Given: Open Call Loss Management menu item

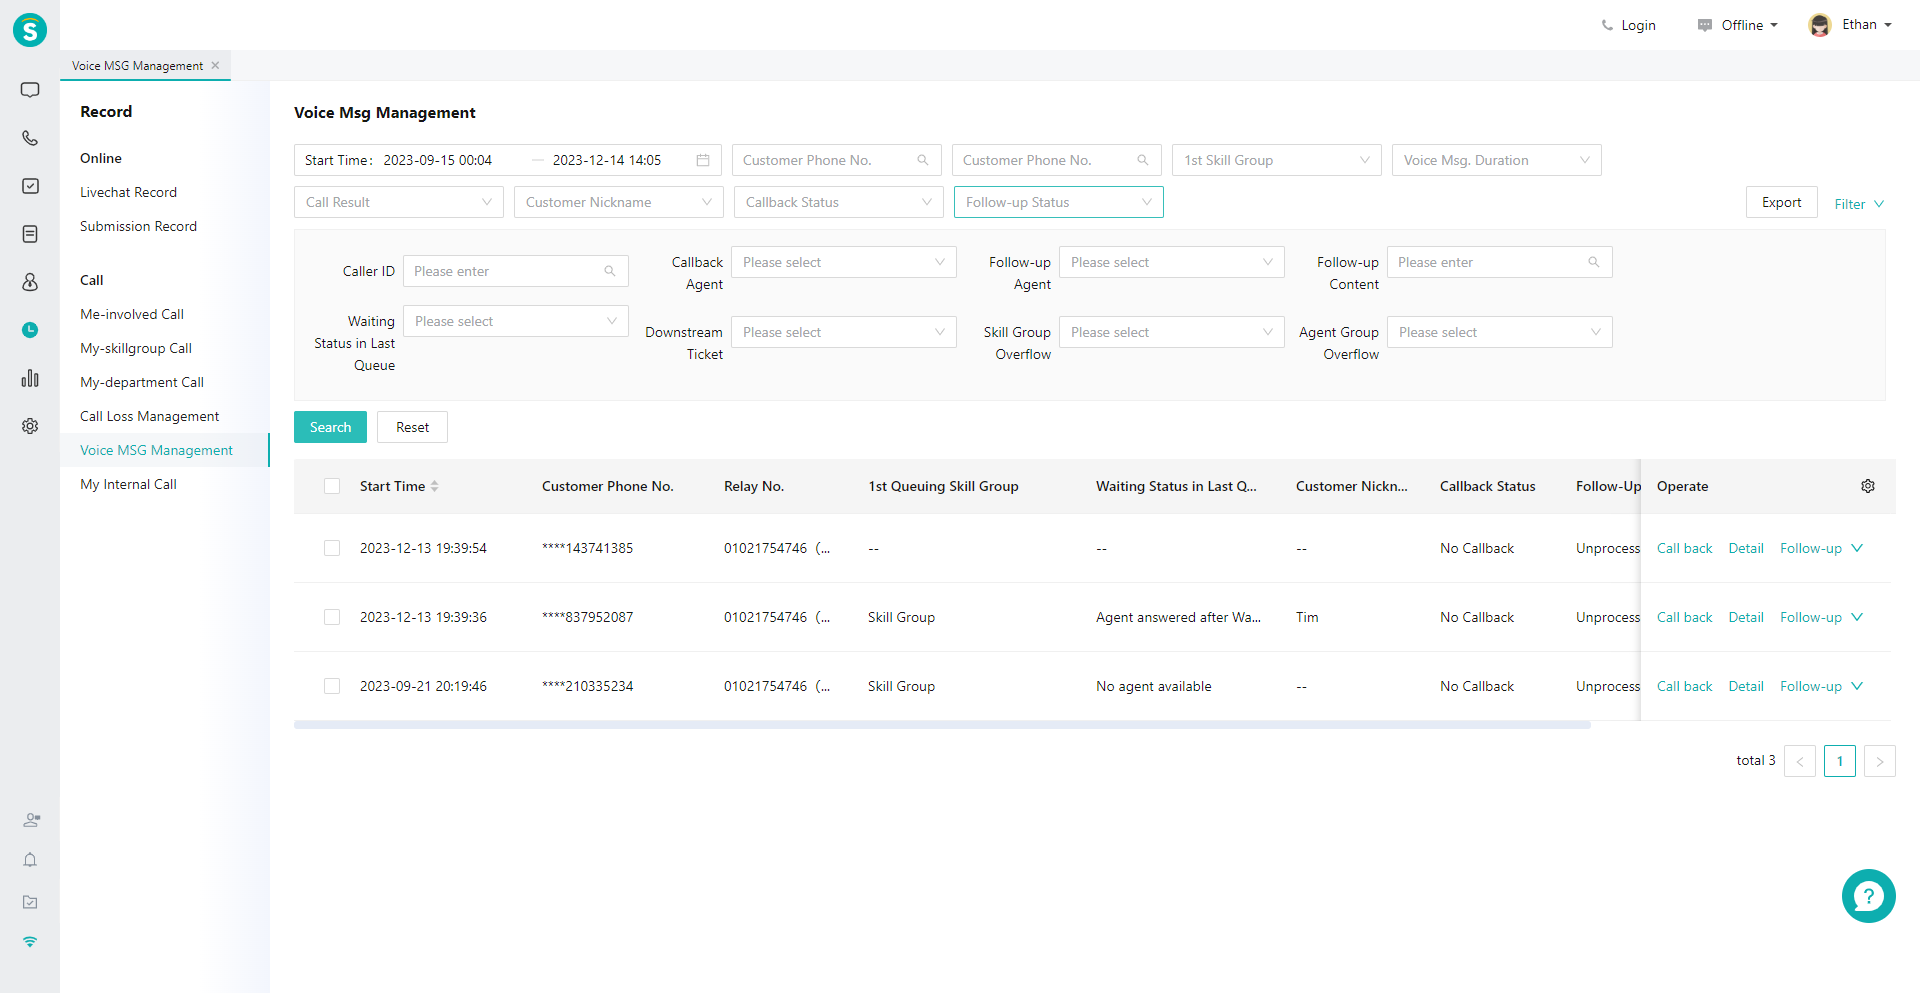Looking at the screenshot, I should (149, 416).
